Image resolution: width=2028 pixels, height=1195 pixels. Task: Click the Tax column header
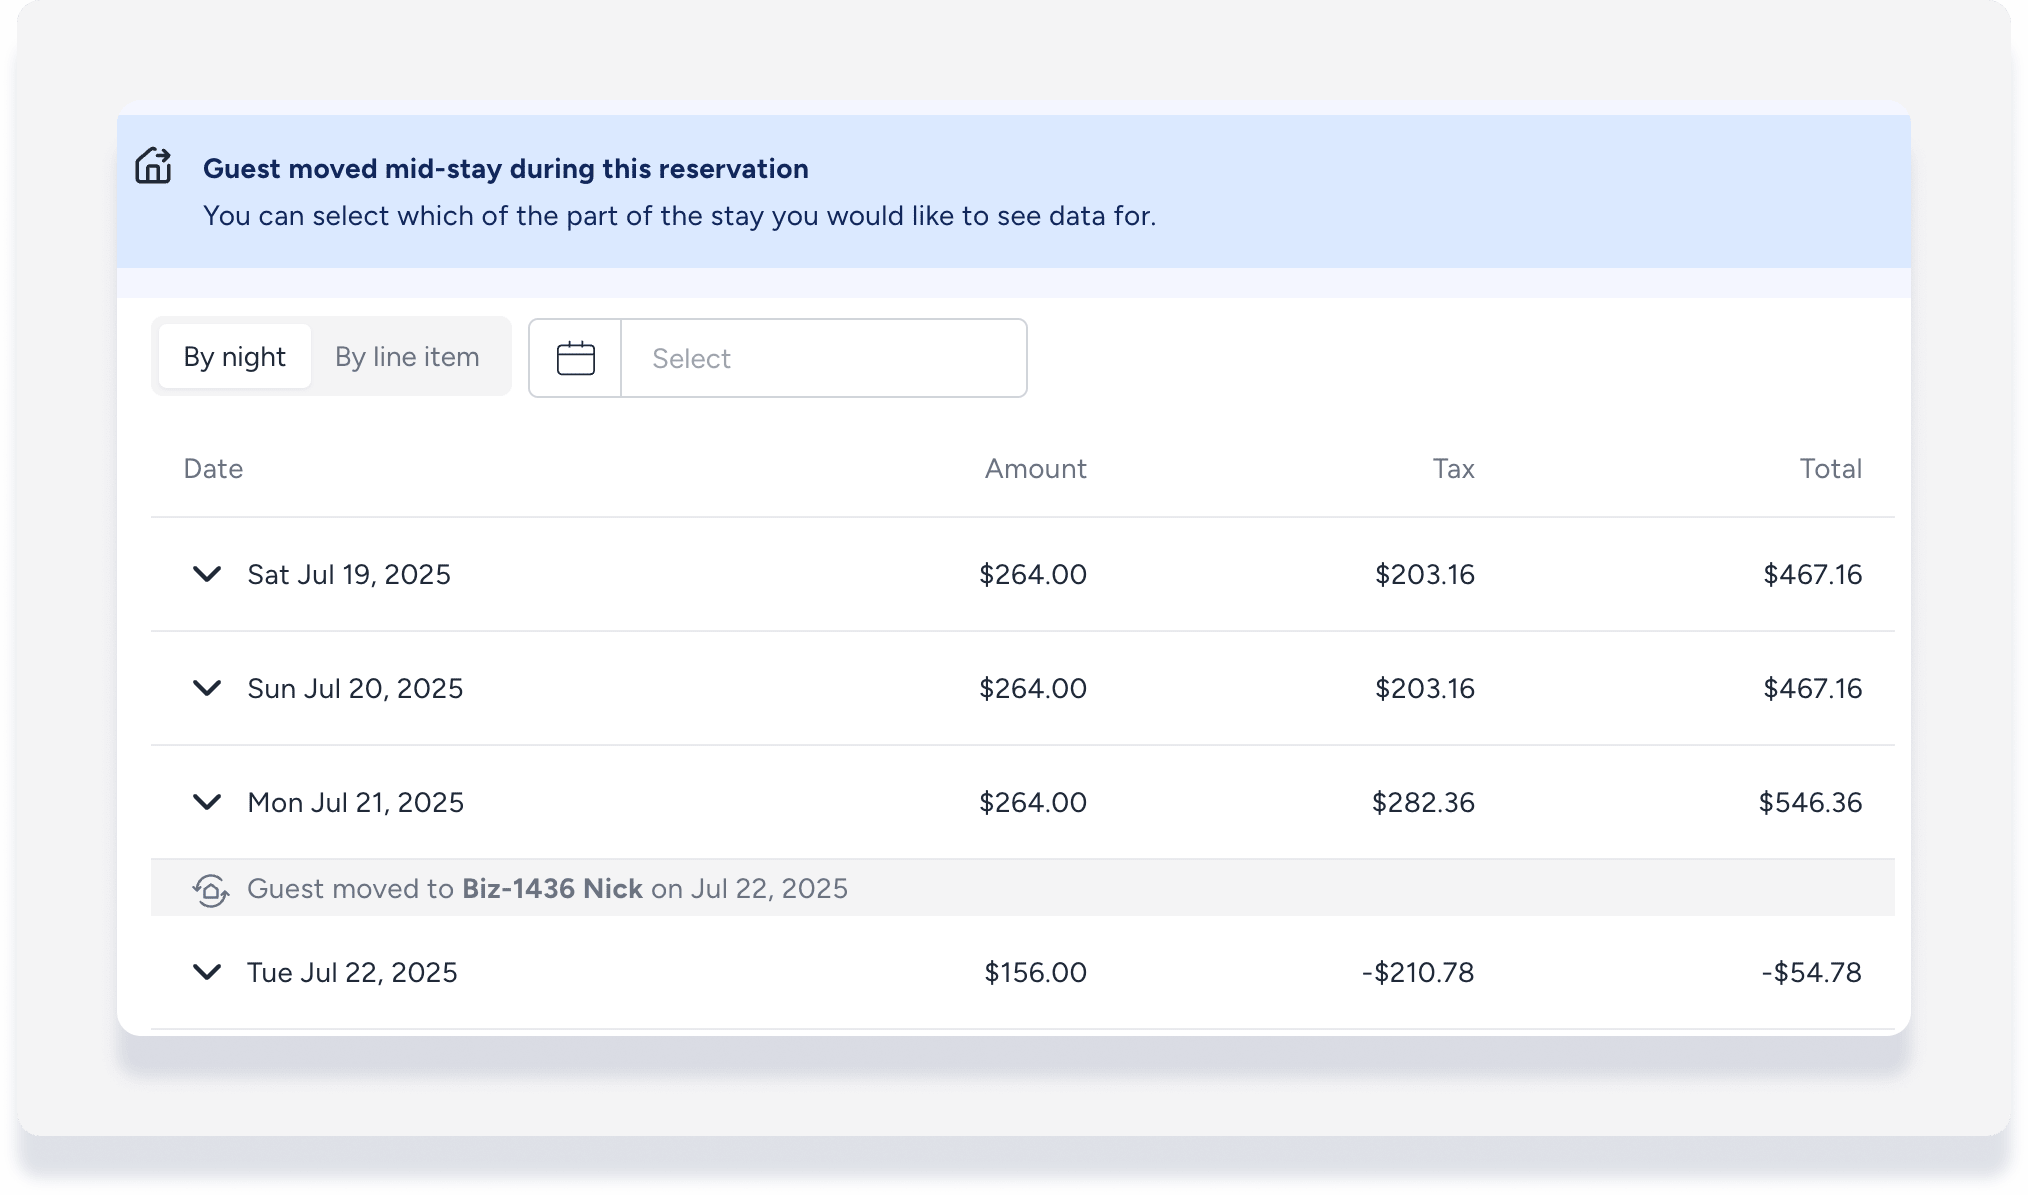coord(1453,469)
